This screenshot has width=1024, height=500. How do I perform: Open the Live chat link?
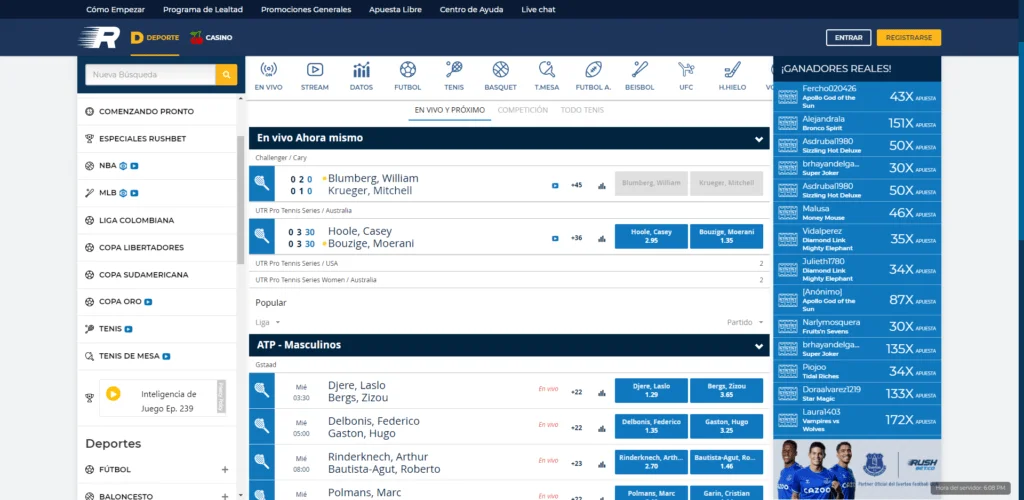[538, 9]
